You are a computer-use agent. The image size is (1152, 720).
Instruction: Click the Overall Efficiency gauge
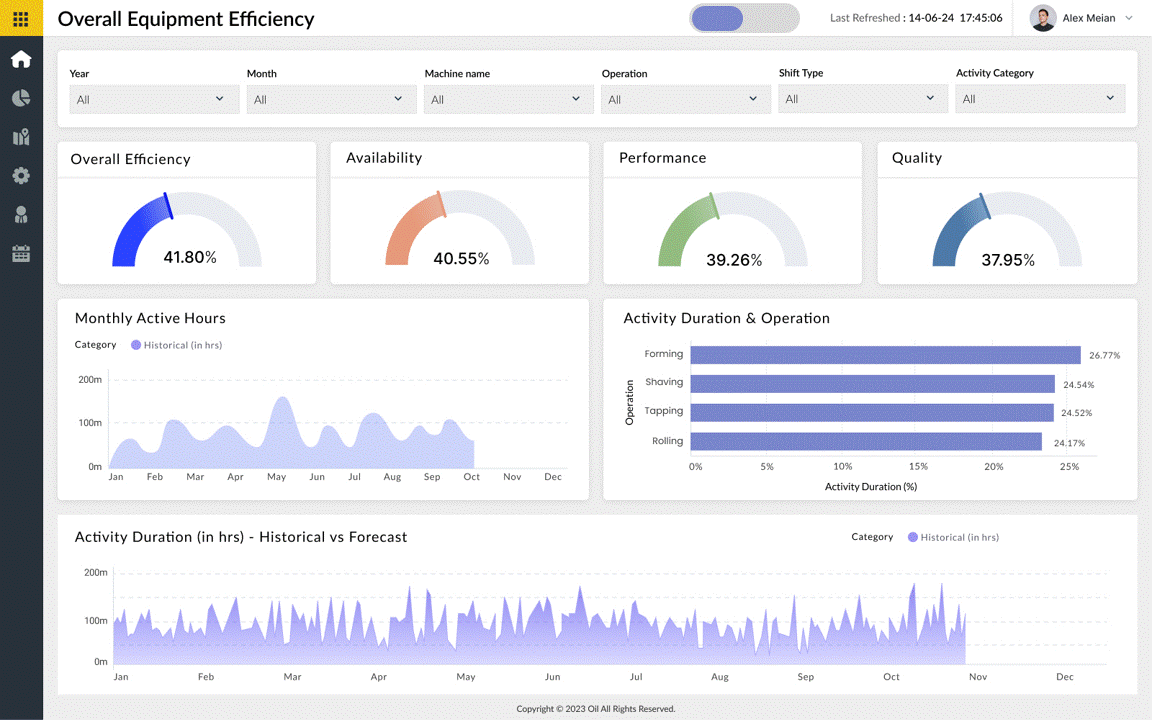point(187,232)
